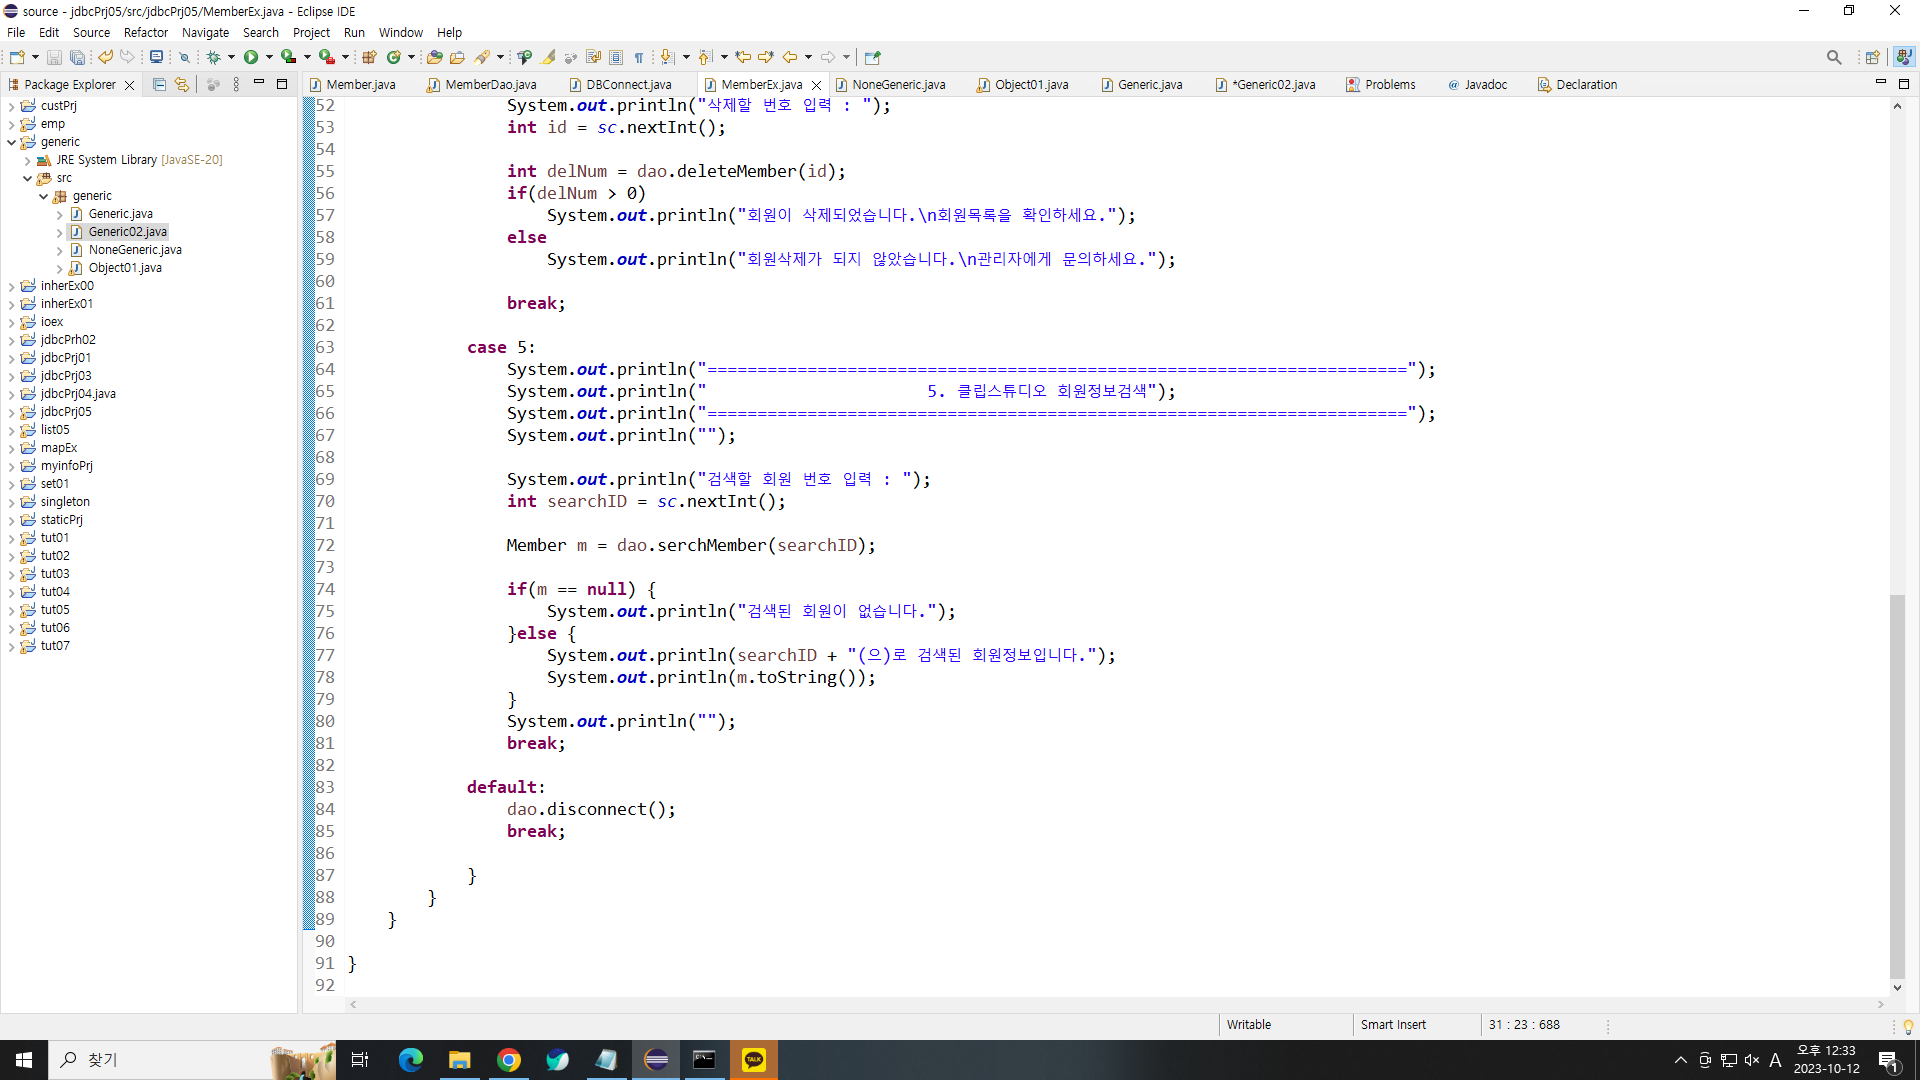Switch to the MemberDao.java tab
The image size is (1920, 1080).
pos(490,85)
